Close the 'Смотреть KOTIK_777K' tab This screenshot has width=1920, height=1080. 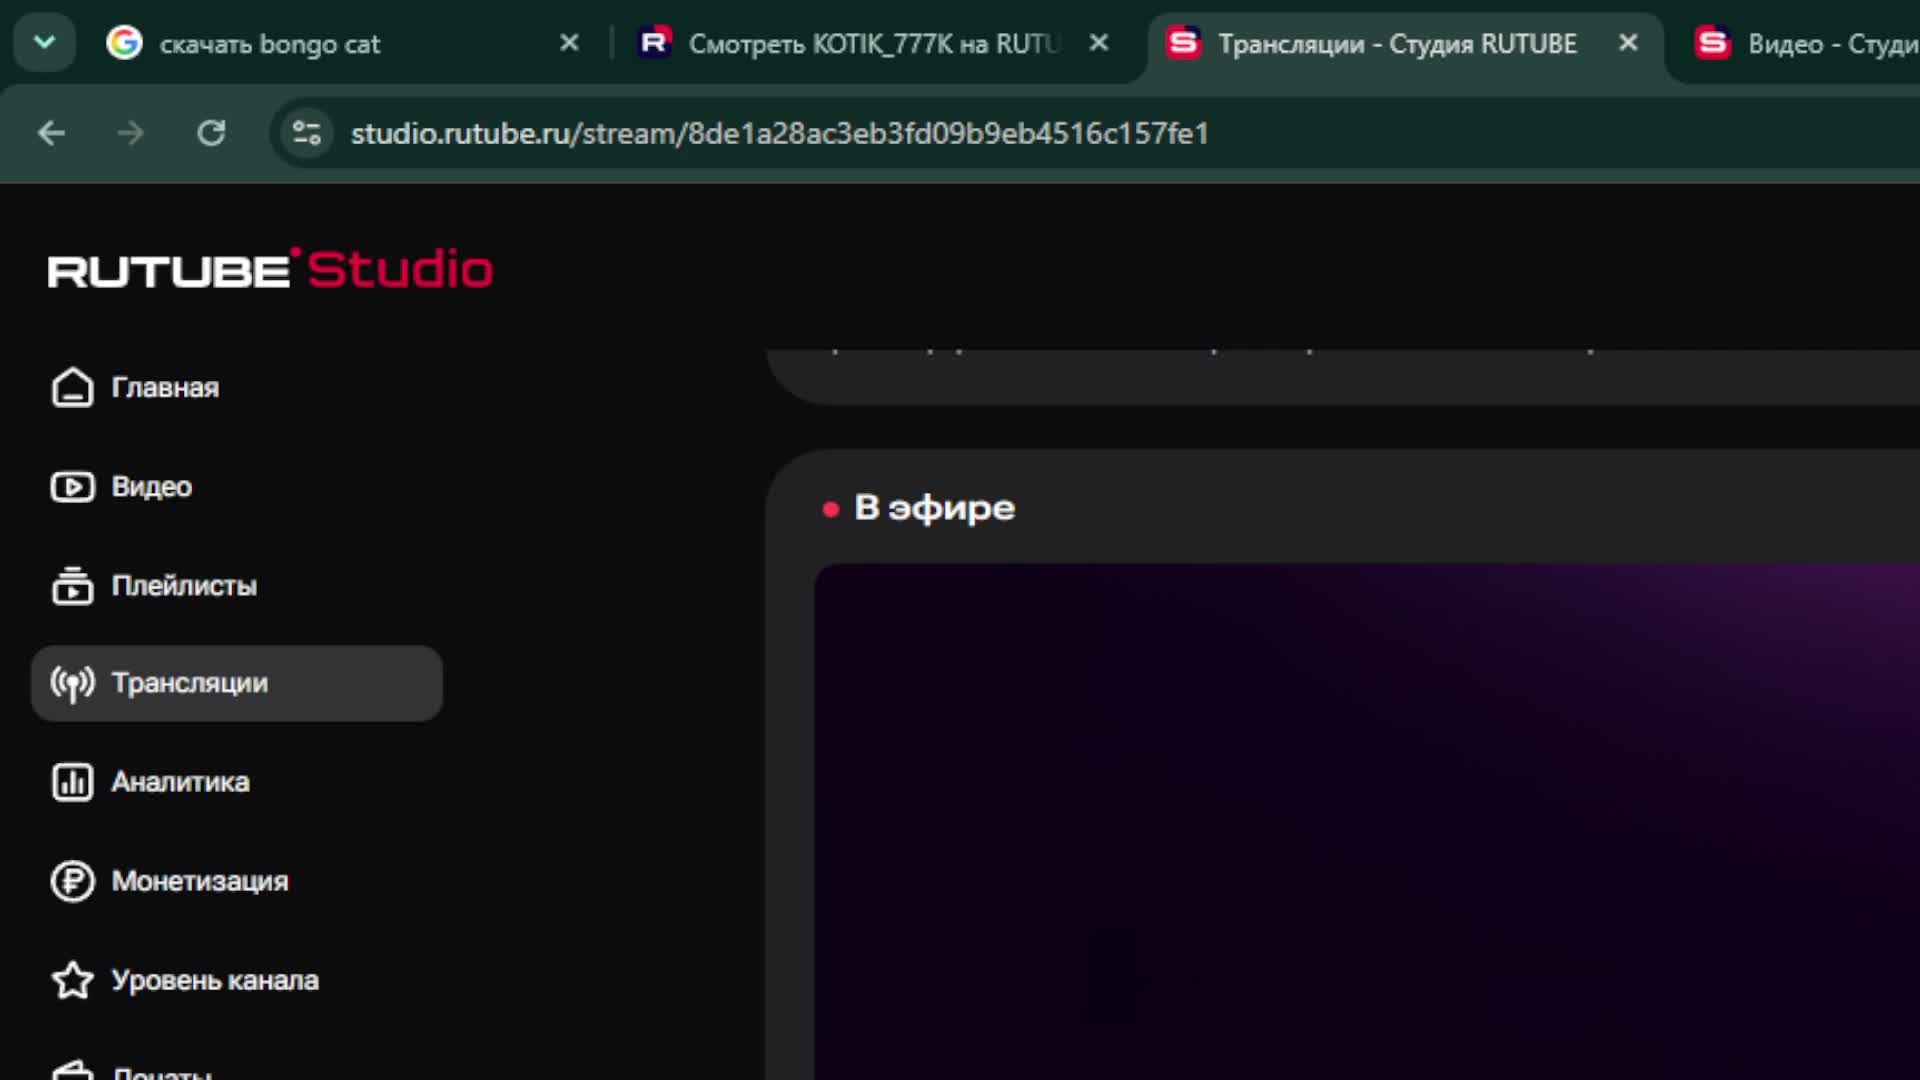(x=1099, y=43)
